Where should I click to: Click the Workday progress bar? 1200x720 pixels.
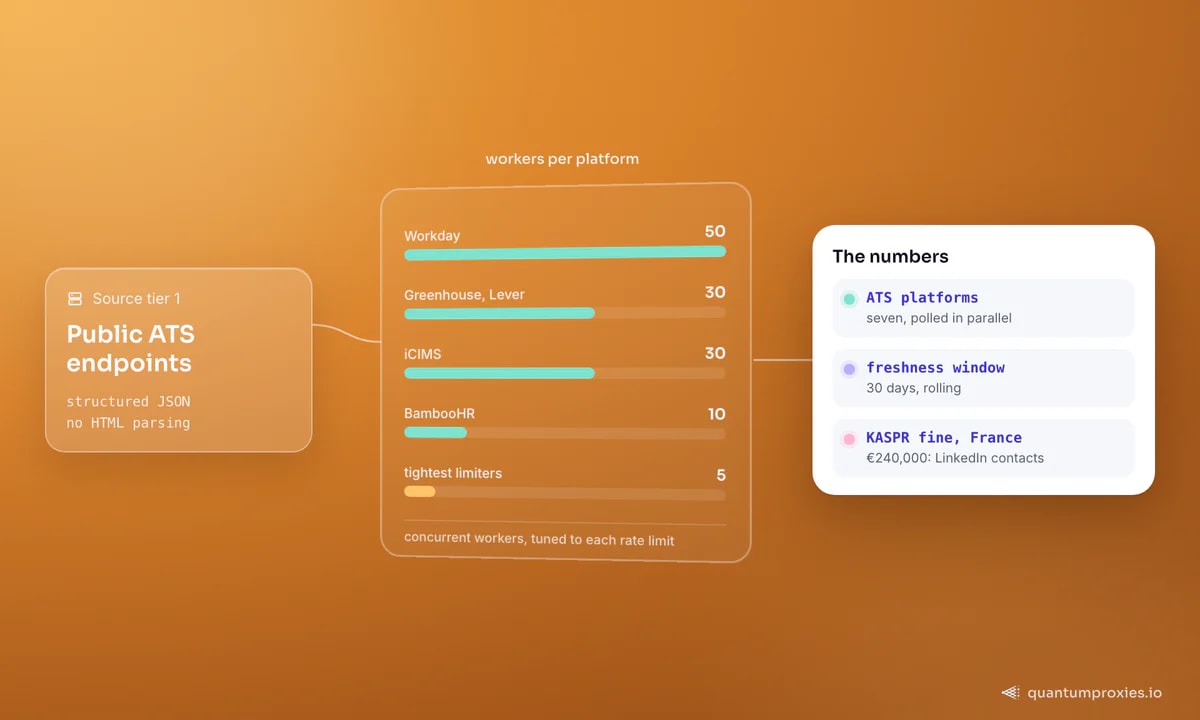pyautogui.click(x=565, y=252)
